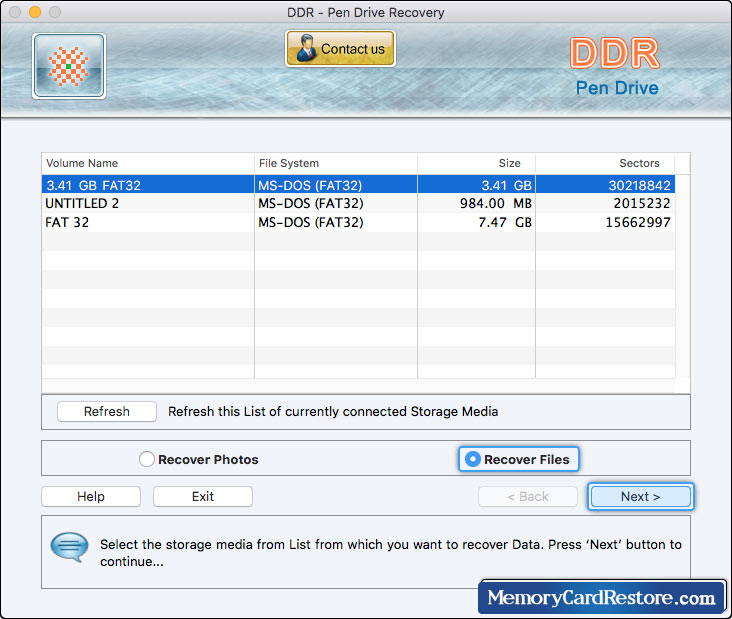The height and width of the screenshot is (619, 732).
Task: Select the UNTITLED 2 volume row
Action: click(x=359, y=204)
